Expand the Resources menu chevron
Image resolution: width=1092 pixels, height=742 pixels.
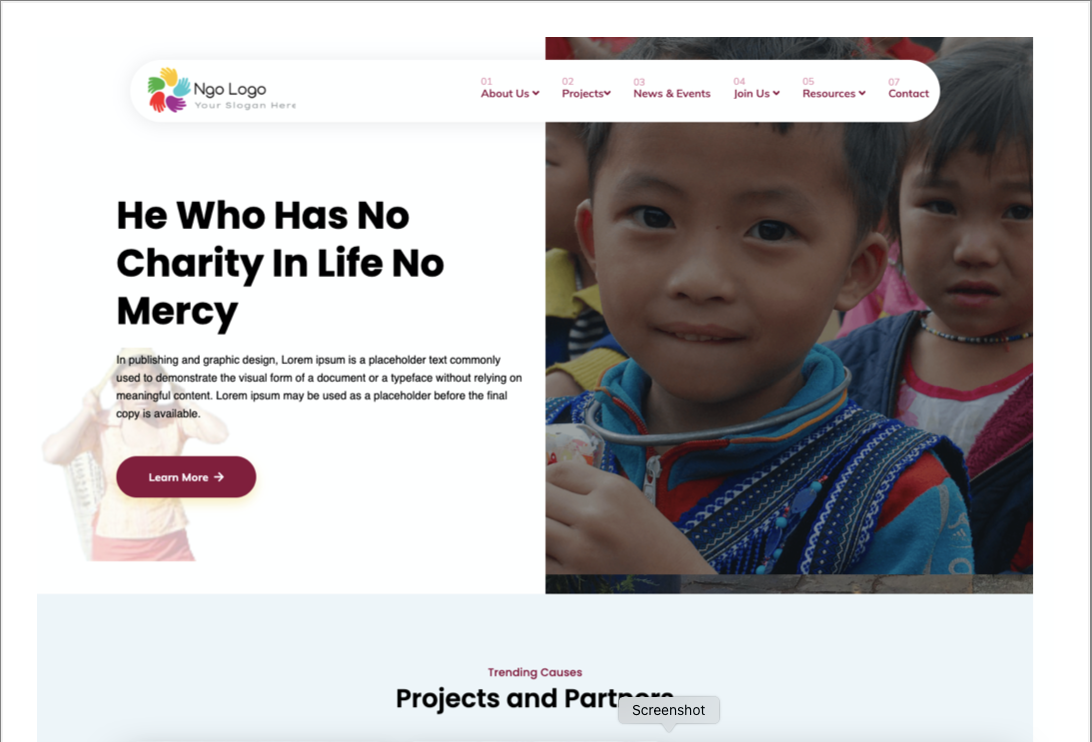861,93
